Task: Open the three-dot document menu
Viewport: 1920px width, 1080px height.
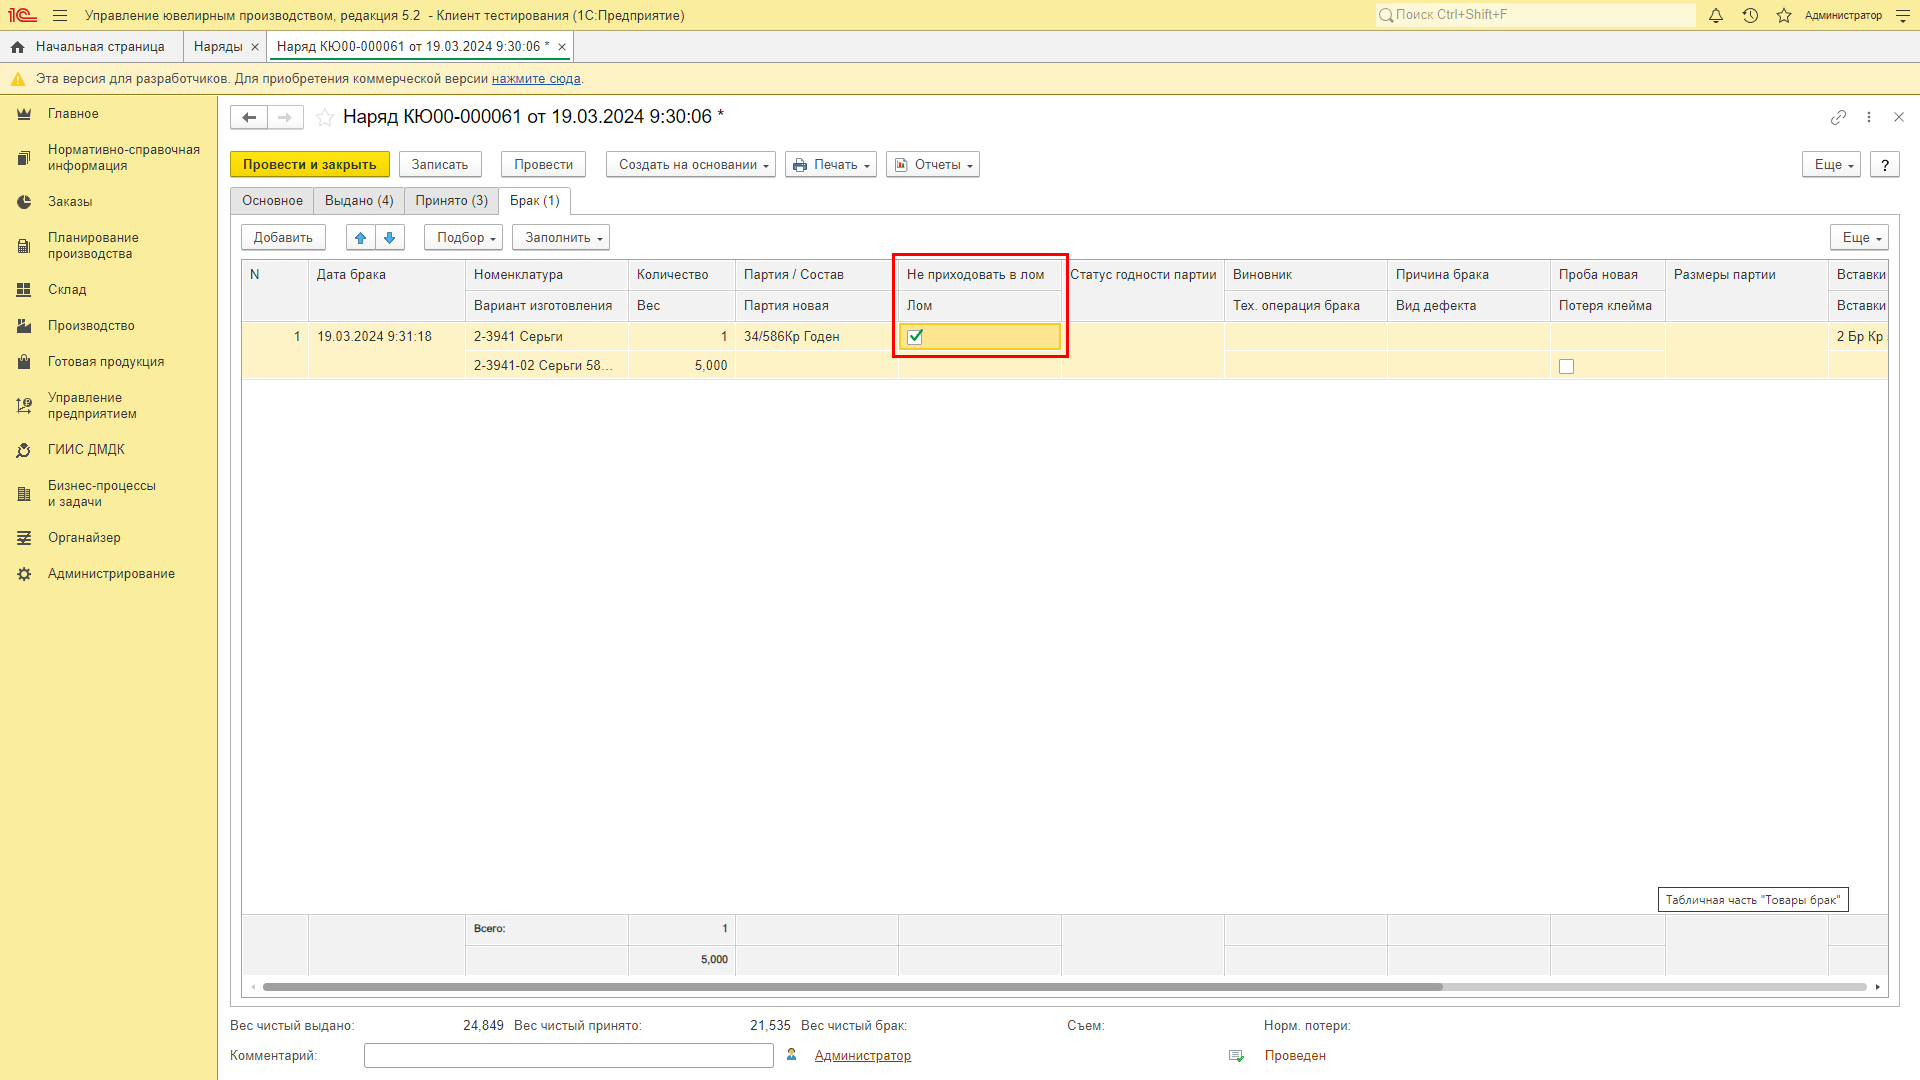Action: (x=1869, y=118)
